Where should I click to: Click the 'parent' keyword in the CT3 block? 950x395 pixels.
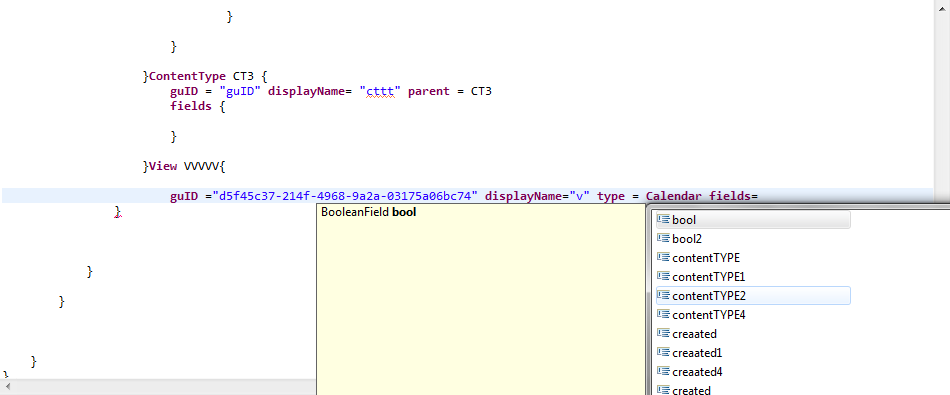[429, 91]
